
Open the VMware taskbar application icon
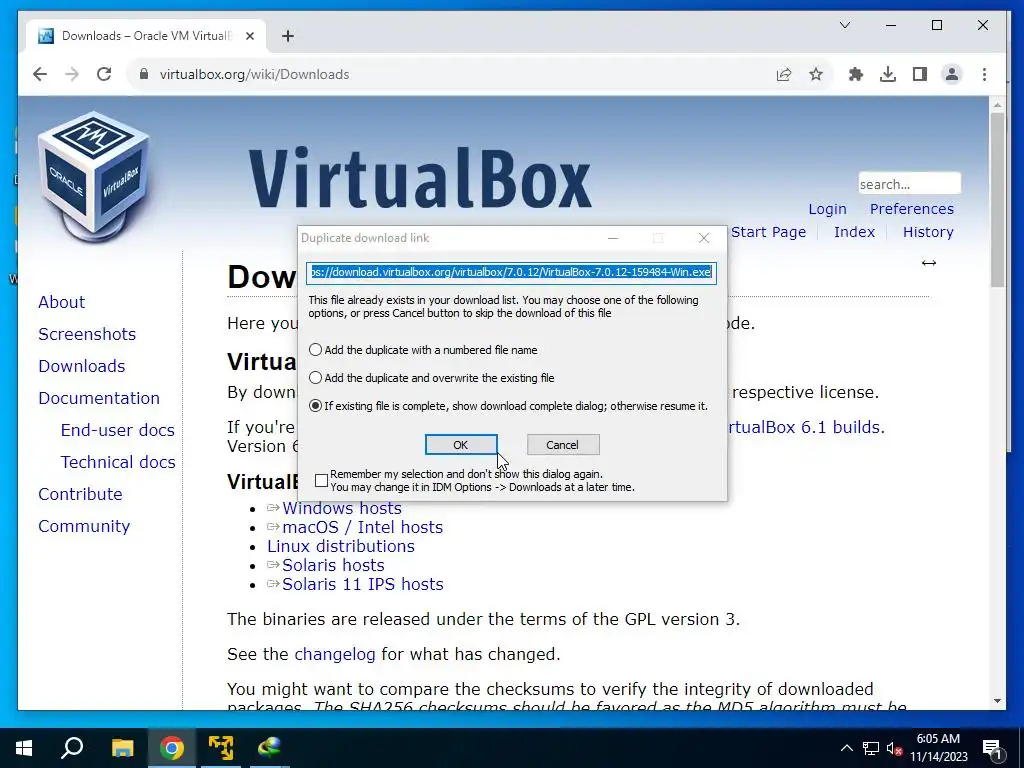click(x=221, y=748)
